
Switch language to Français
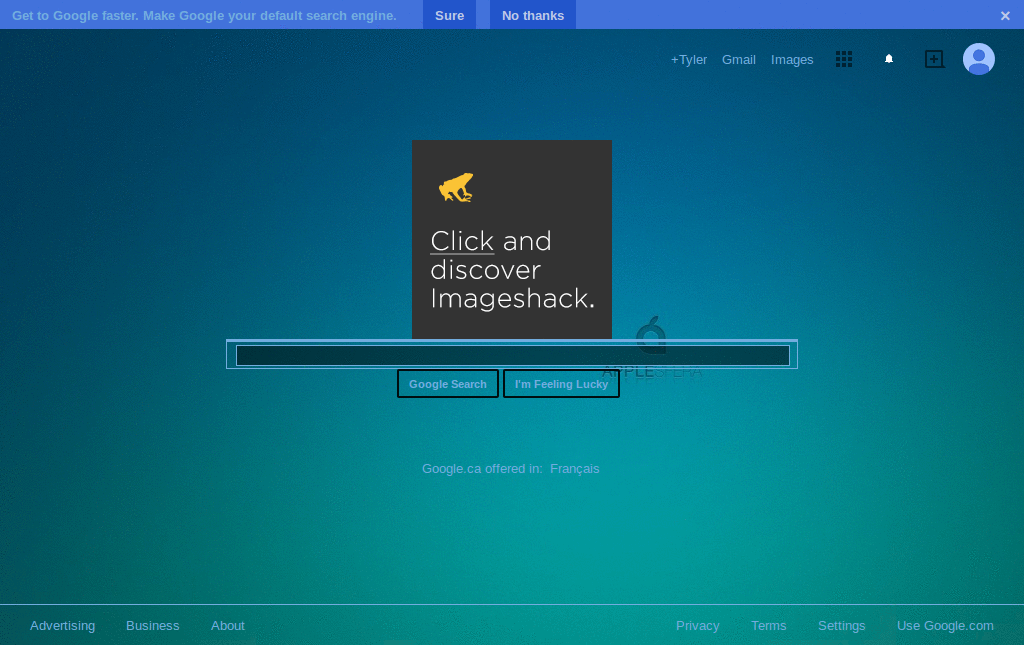pyautogui.click(x=575, y=469)
